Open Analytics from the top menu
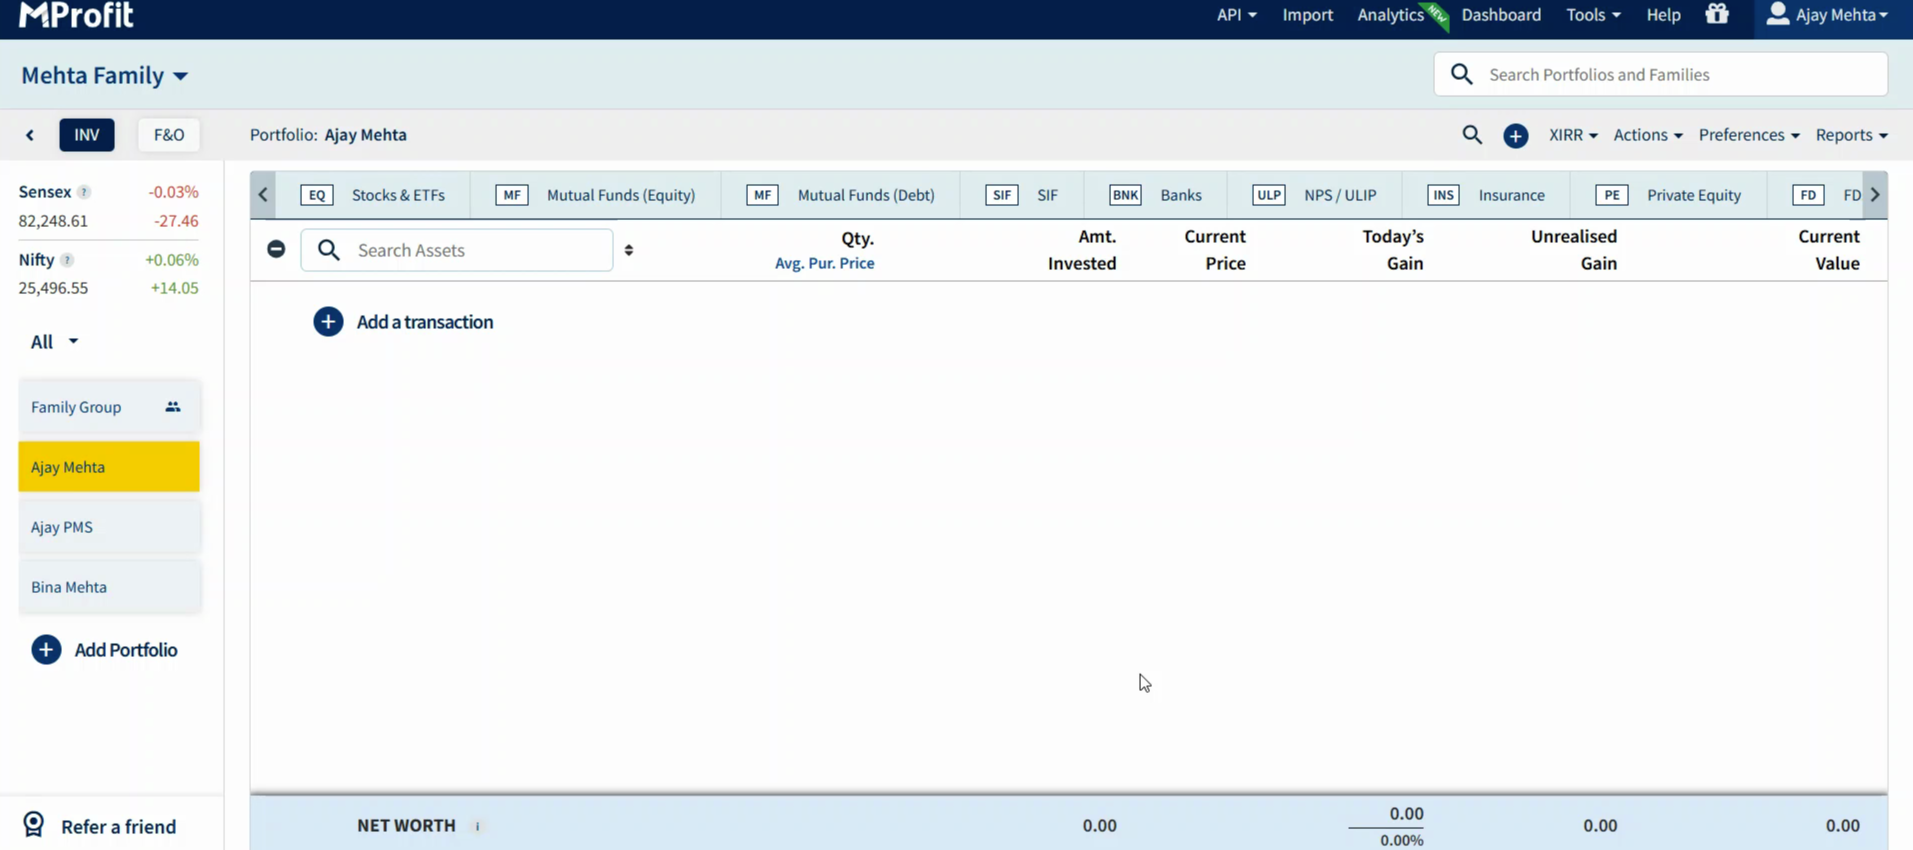This screenshot has height=850, width=1913. (1390, 15)
